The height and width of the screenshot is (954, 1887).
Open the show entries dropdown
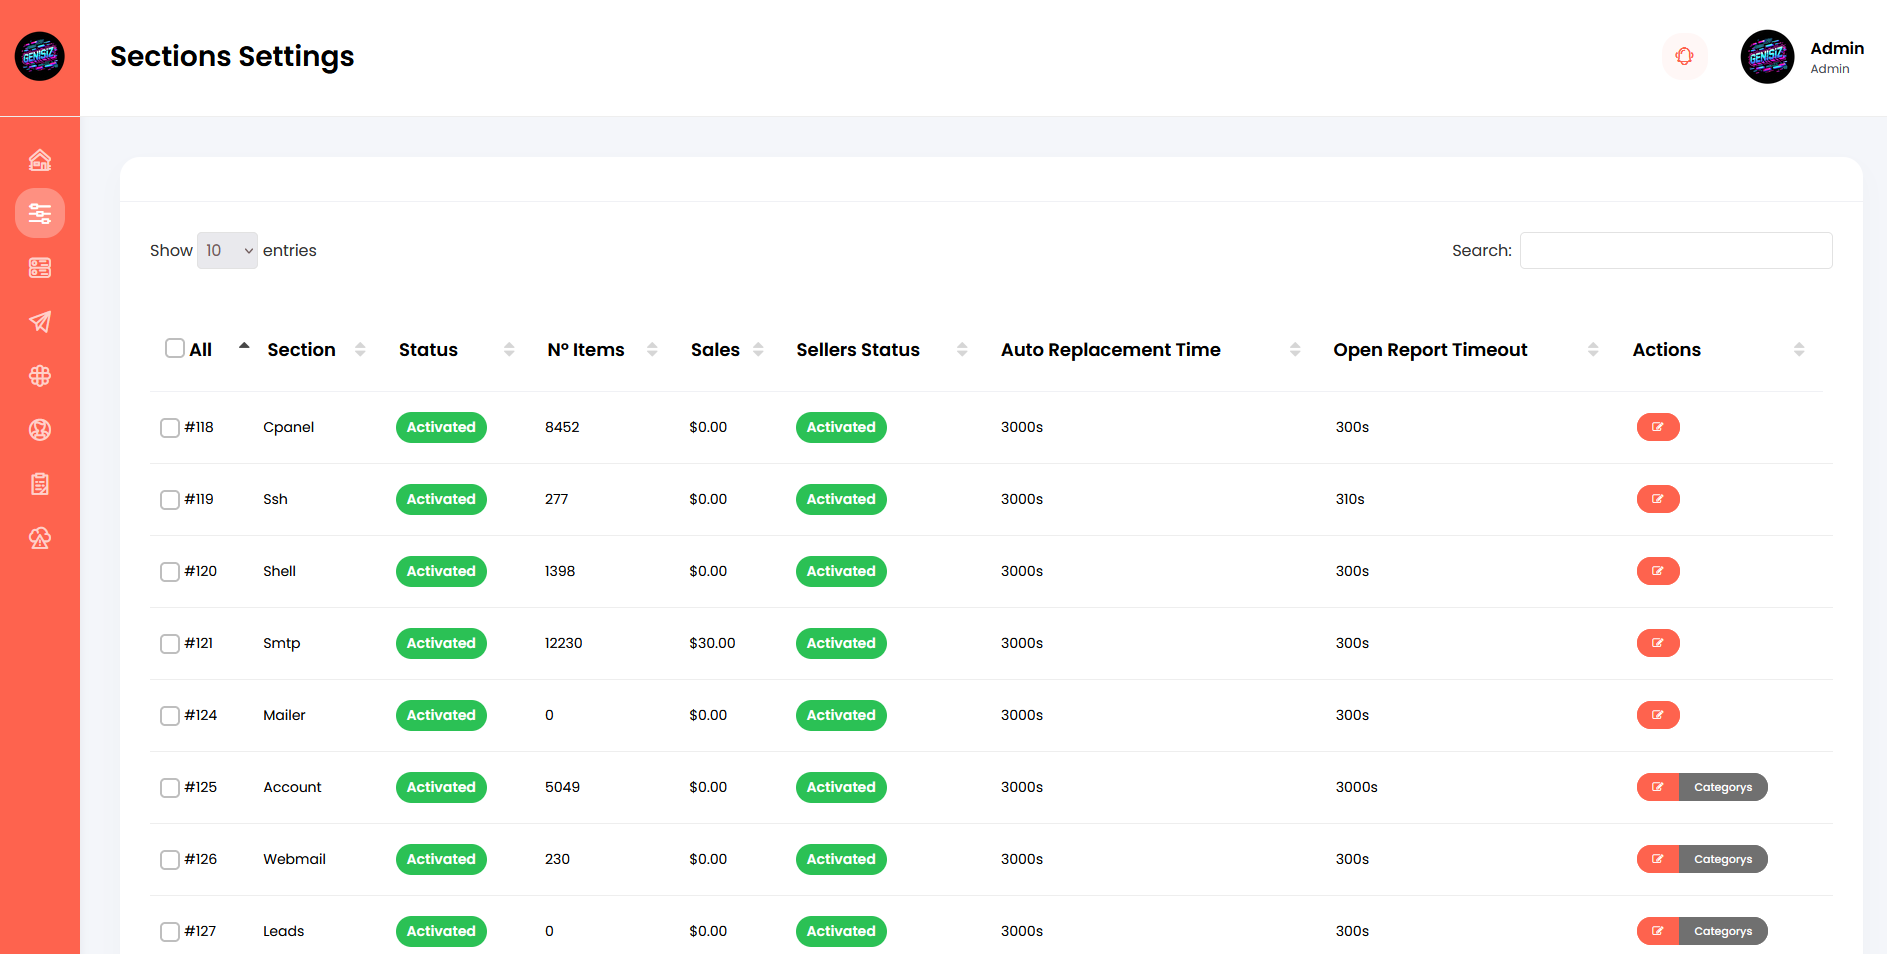[228, 250]
